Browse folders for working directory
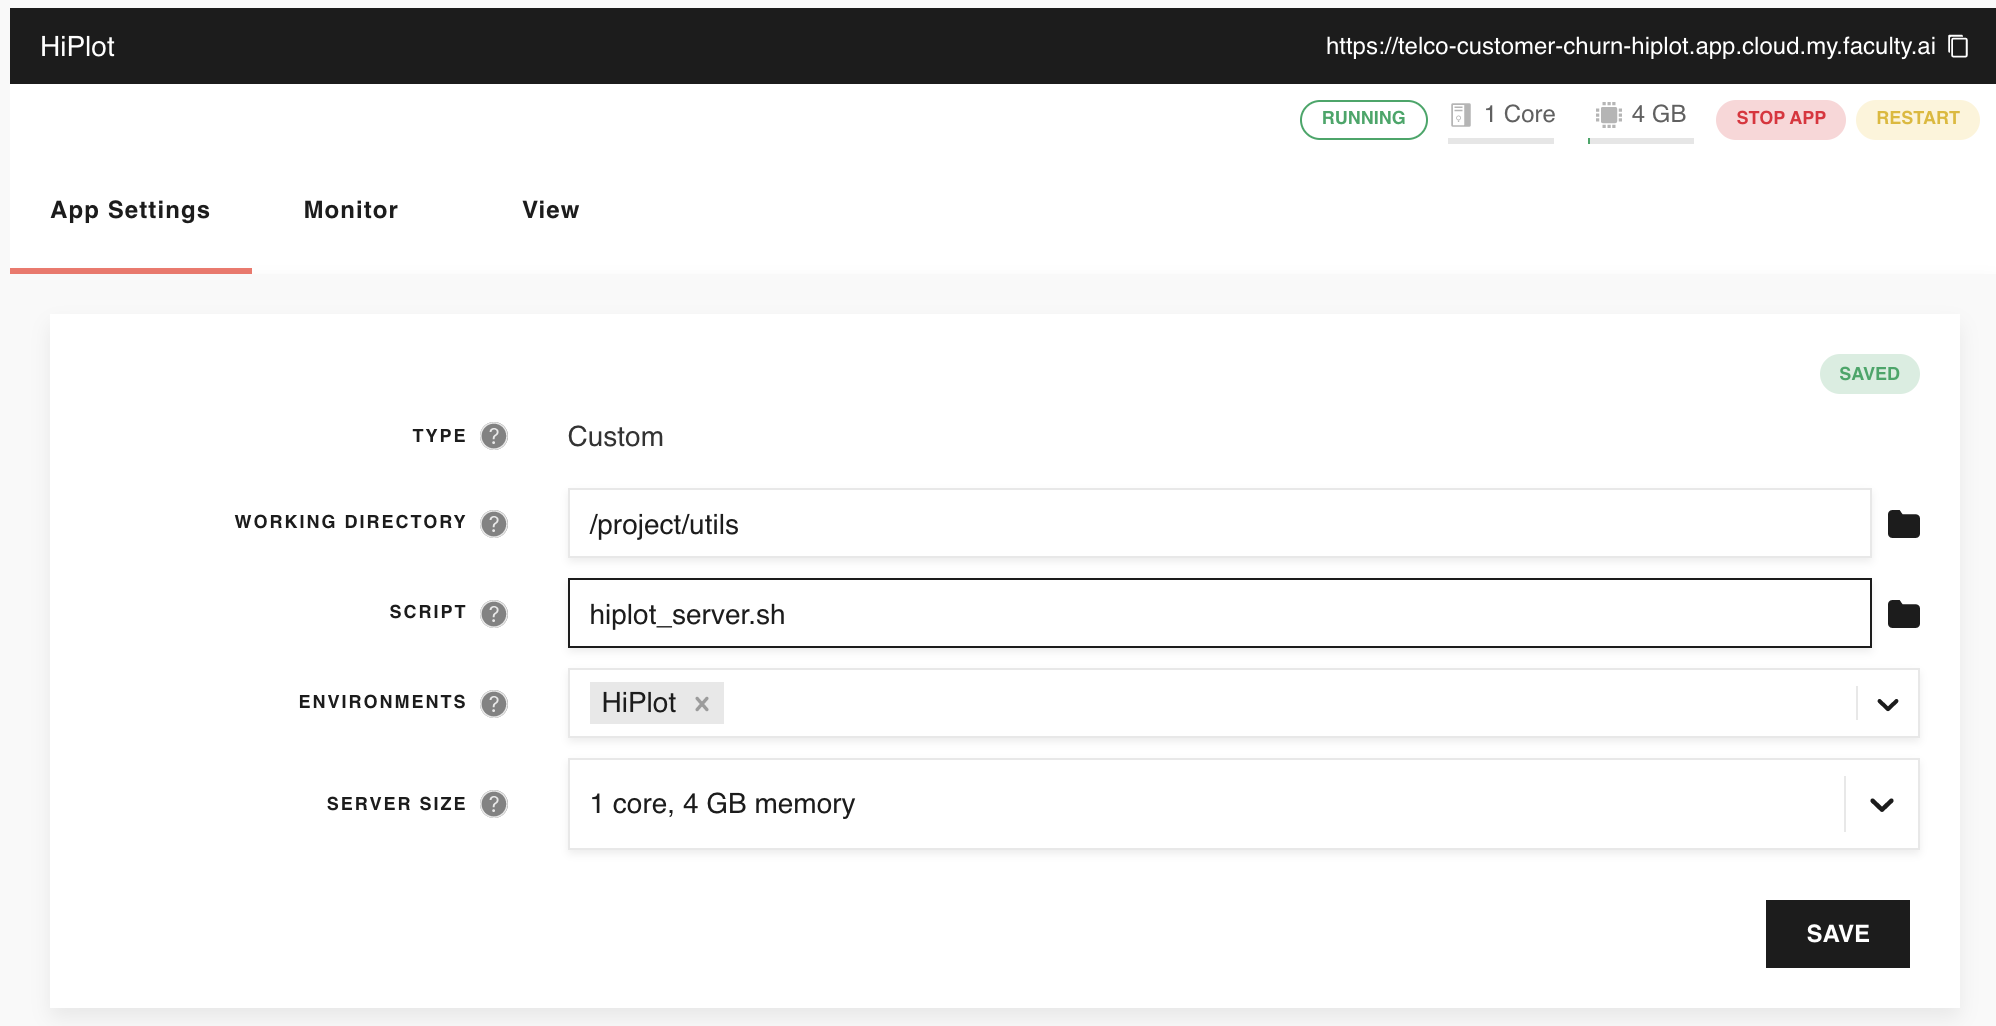This screenshot has width=1996, height=1026. click(1903, 524)
